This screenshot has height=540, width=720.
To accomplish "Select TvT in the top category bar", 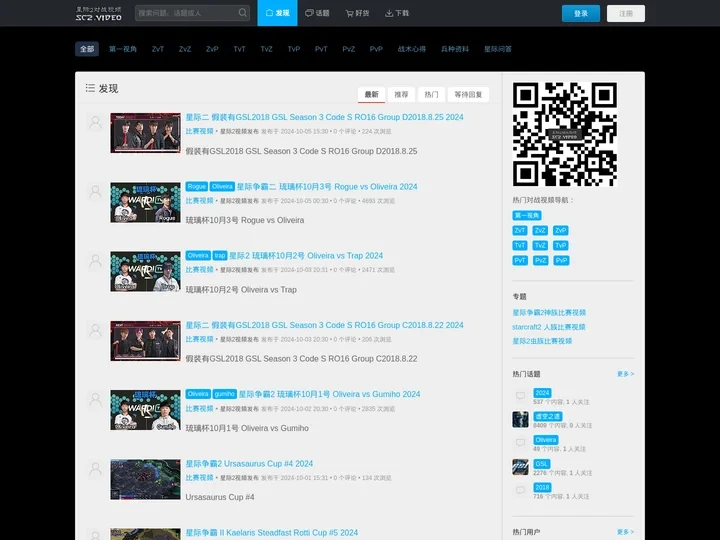I will click(x=239, y=49).
